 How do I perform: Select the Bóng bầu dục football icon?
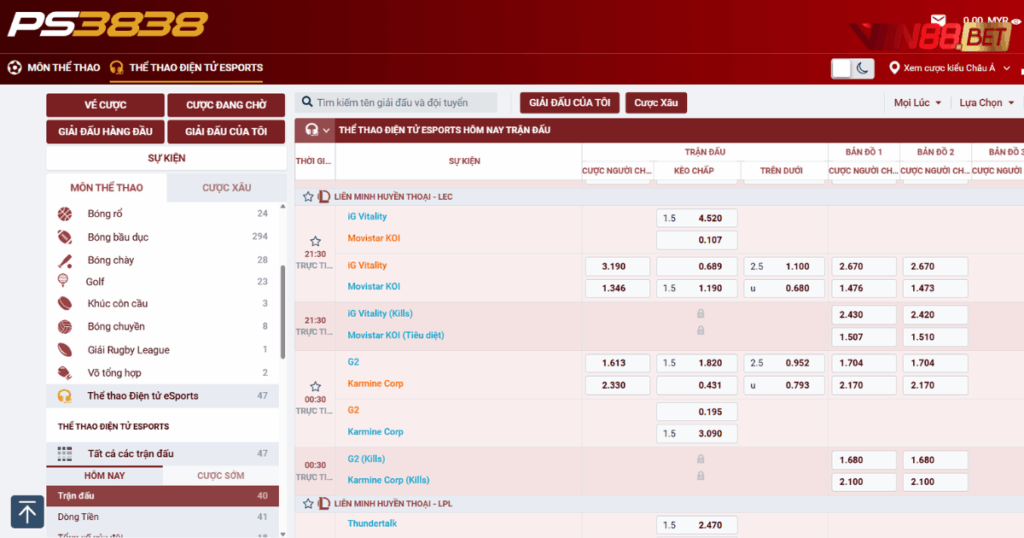click(65, 237)
